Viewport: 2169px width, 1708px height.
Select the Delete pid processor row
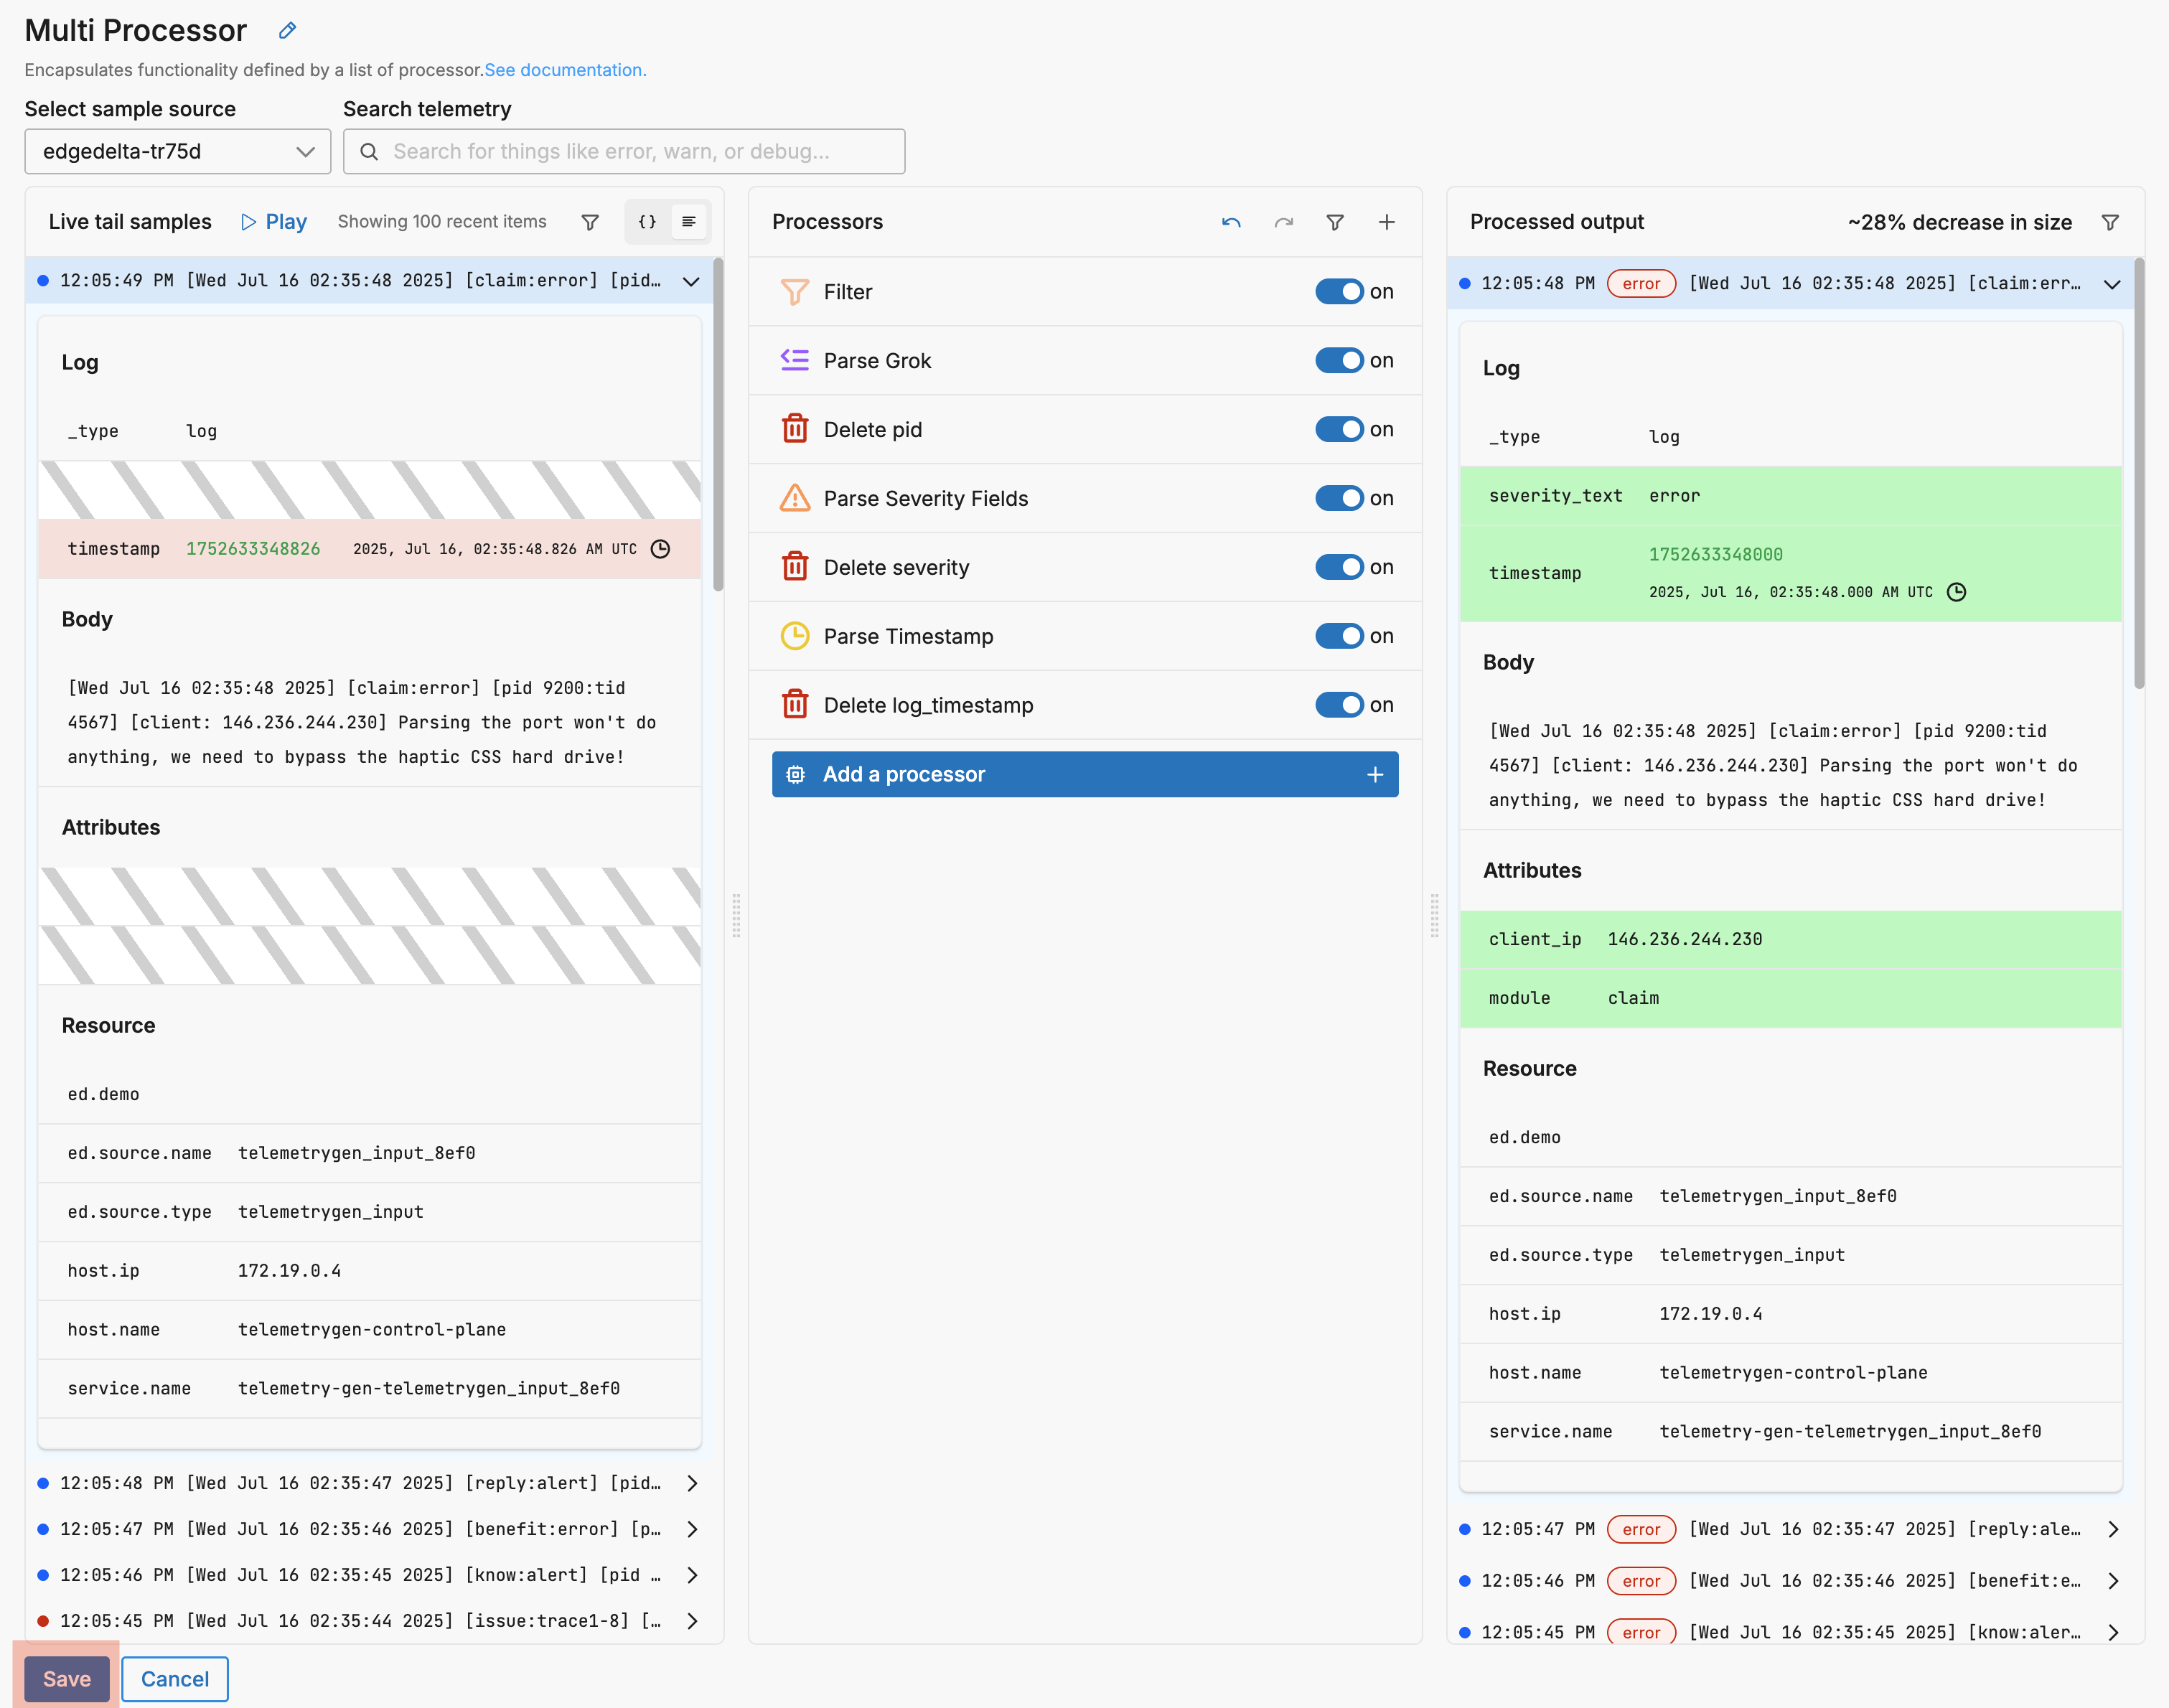1085,429
